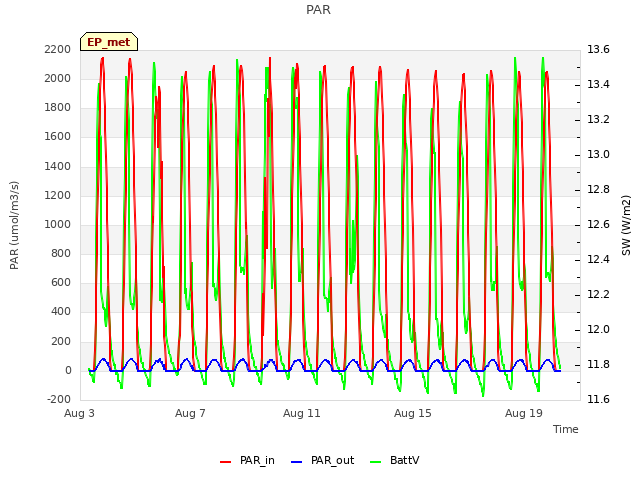Click the PAR chart title

[318, 9]
